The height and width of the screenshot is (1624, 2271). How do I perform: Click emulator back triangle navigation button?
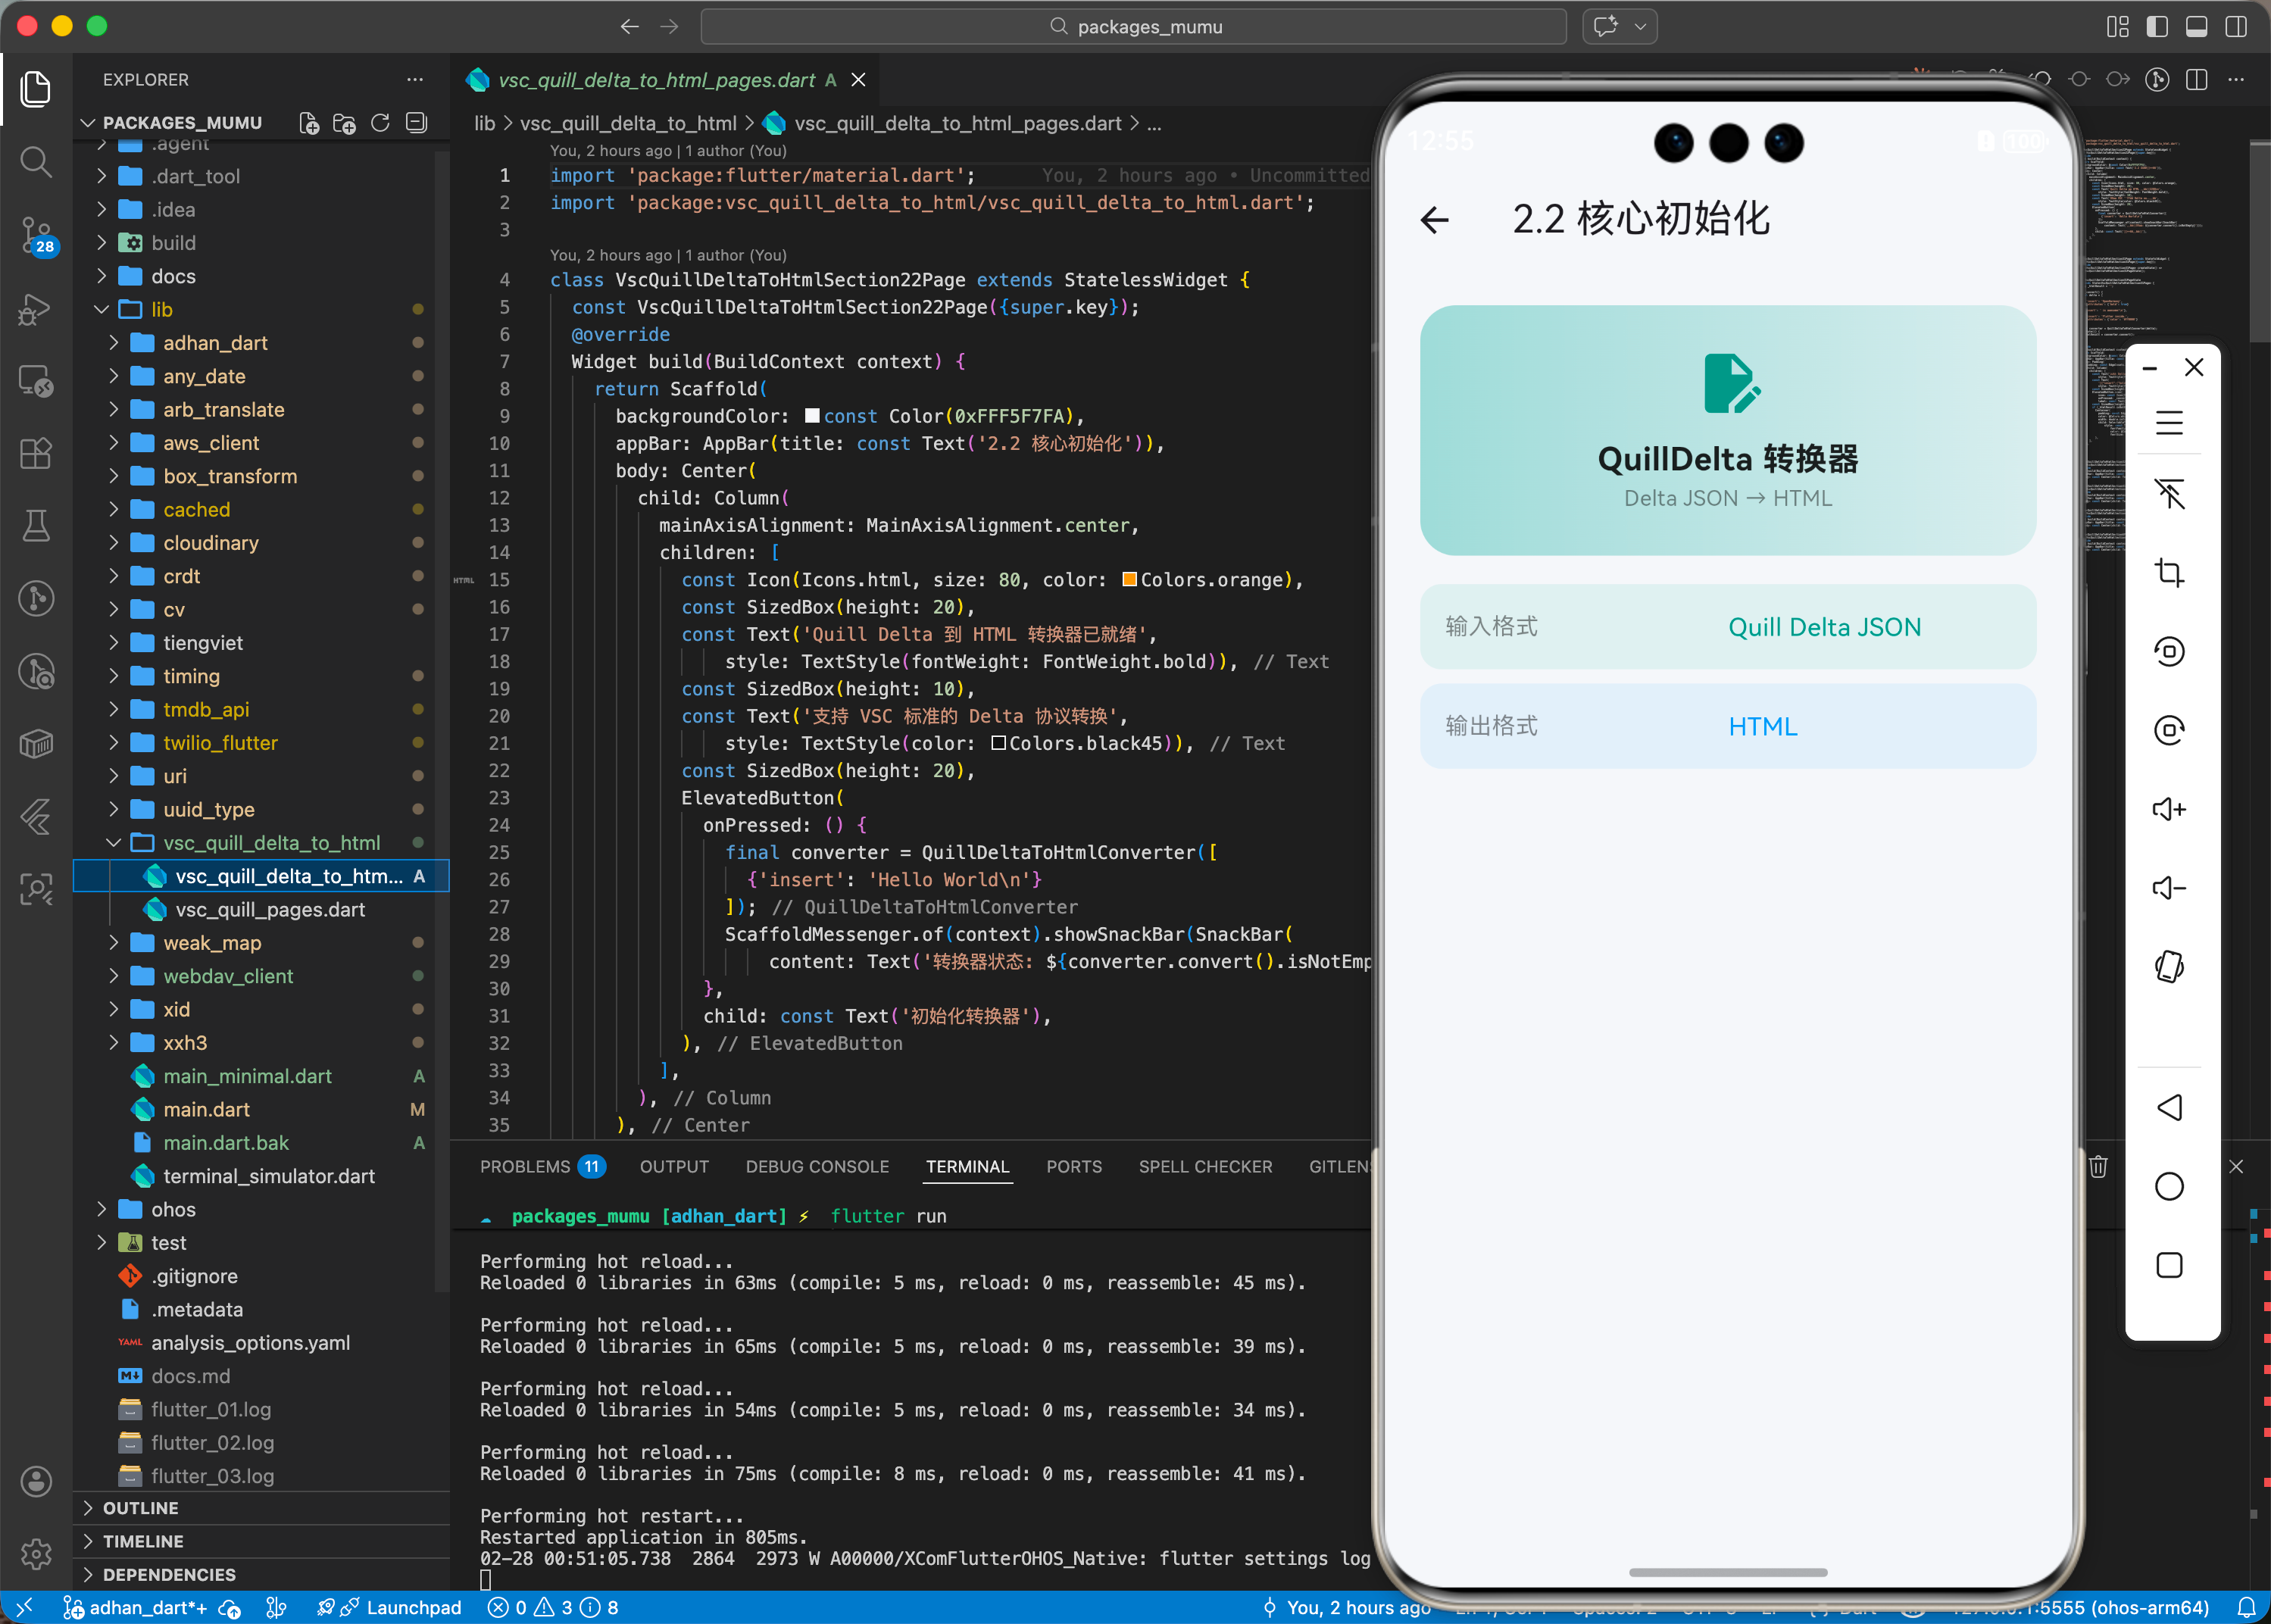tap(2168, 1107)
